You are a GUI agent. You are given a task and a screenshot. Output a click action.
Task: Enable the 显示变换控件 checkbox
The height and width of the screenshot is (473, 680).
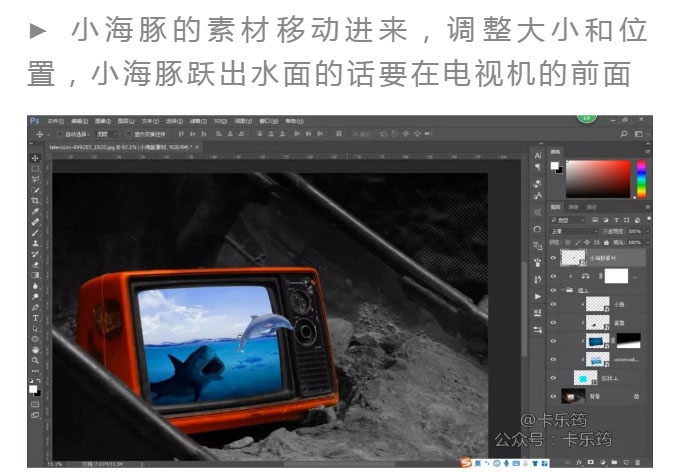pos(129,134)
